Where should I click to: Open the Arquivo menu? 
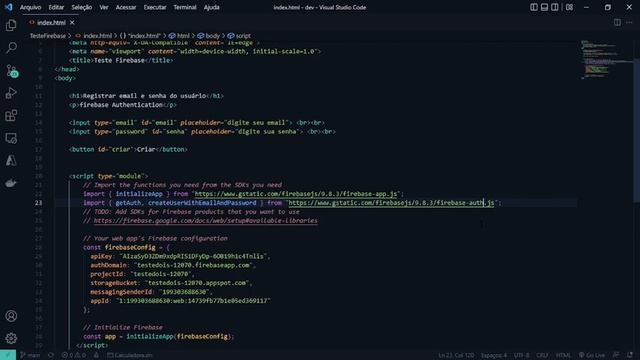(x=31, y=7)
